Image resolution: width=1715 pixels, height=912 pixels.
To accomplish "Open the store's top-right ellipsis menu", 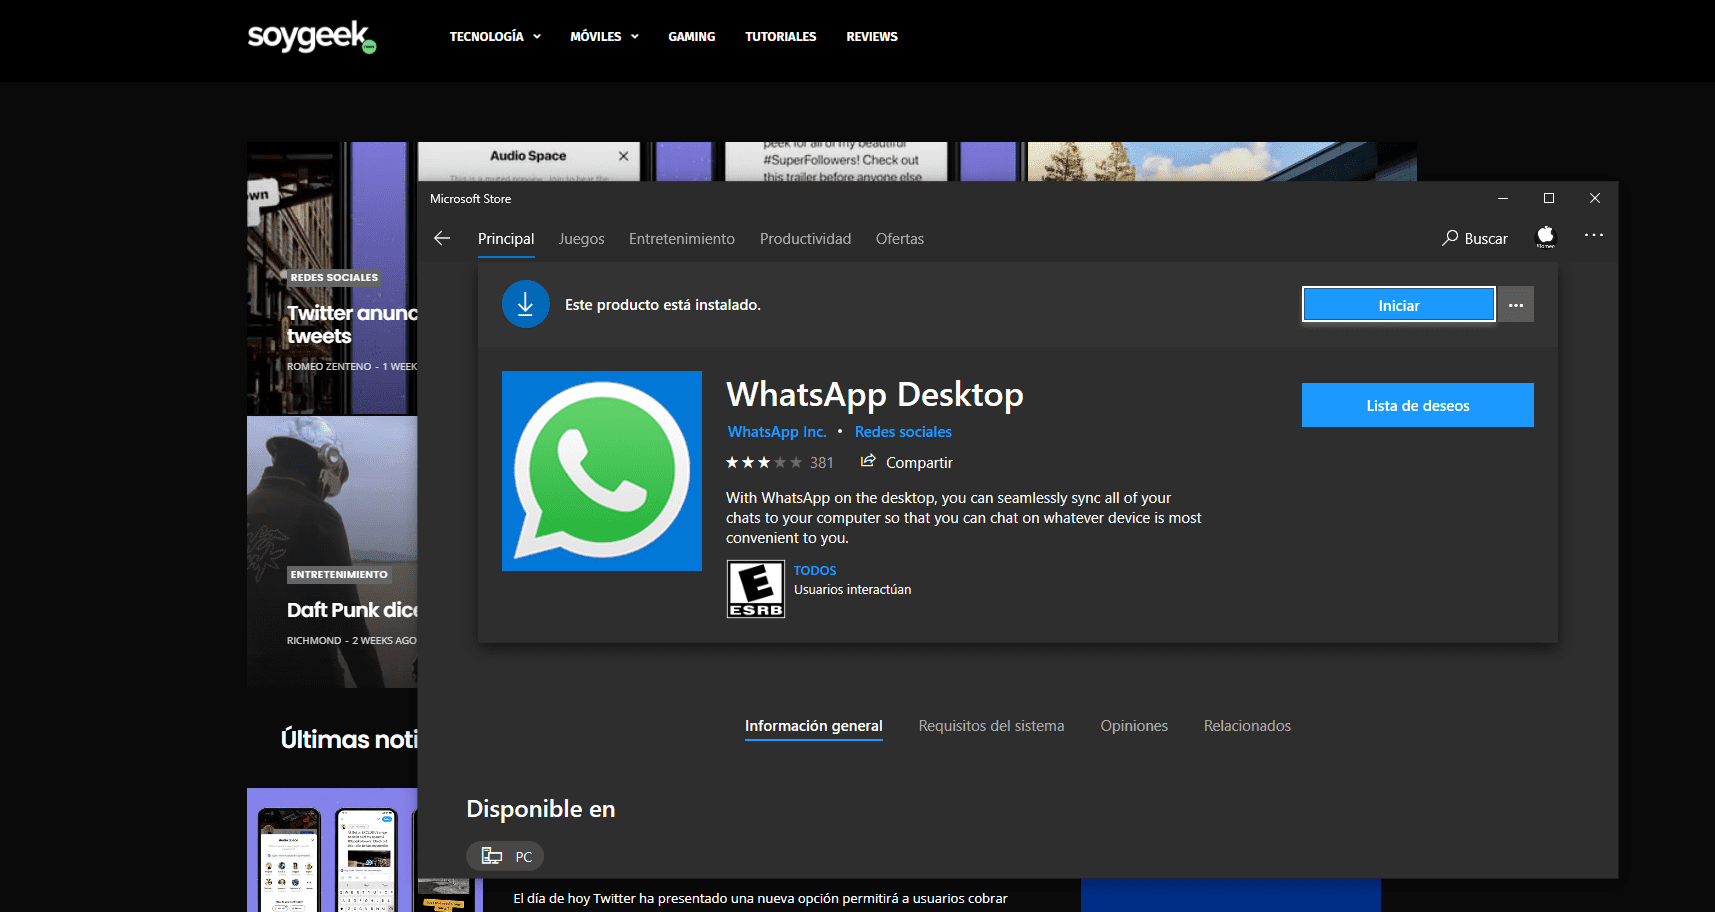I will click(1593, 236).
